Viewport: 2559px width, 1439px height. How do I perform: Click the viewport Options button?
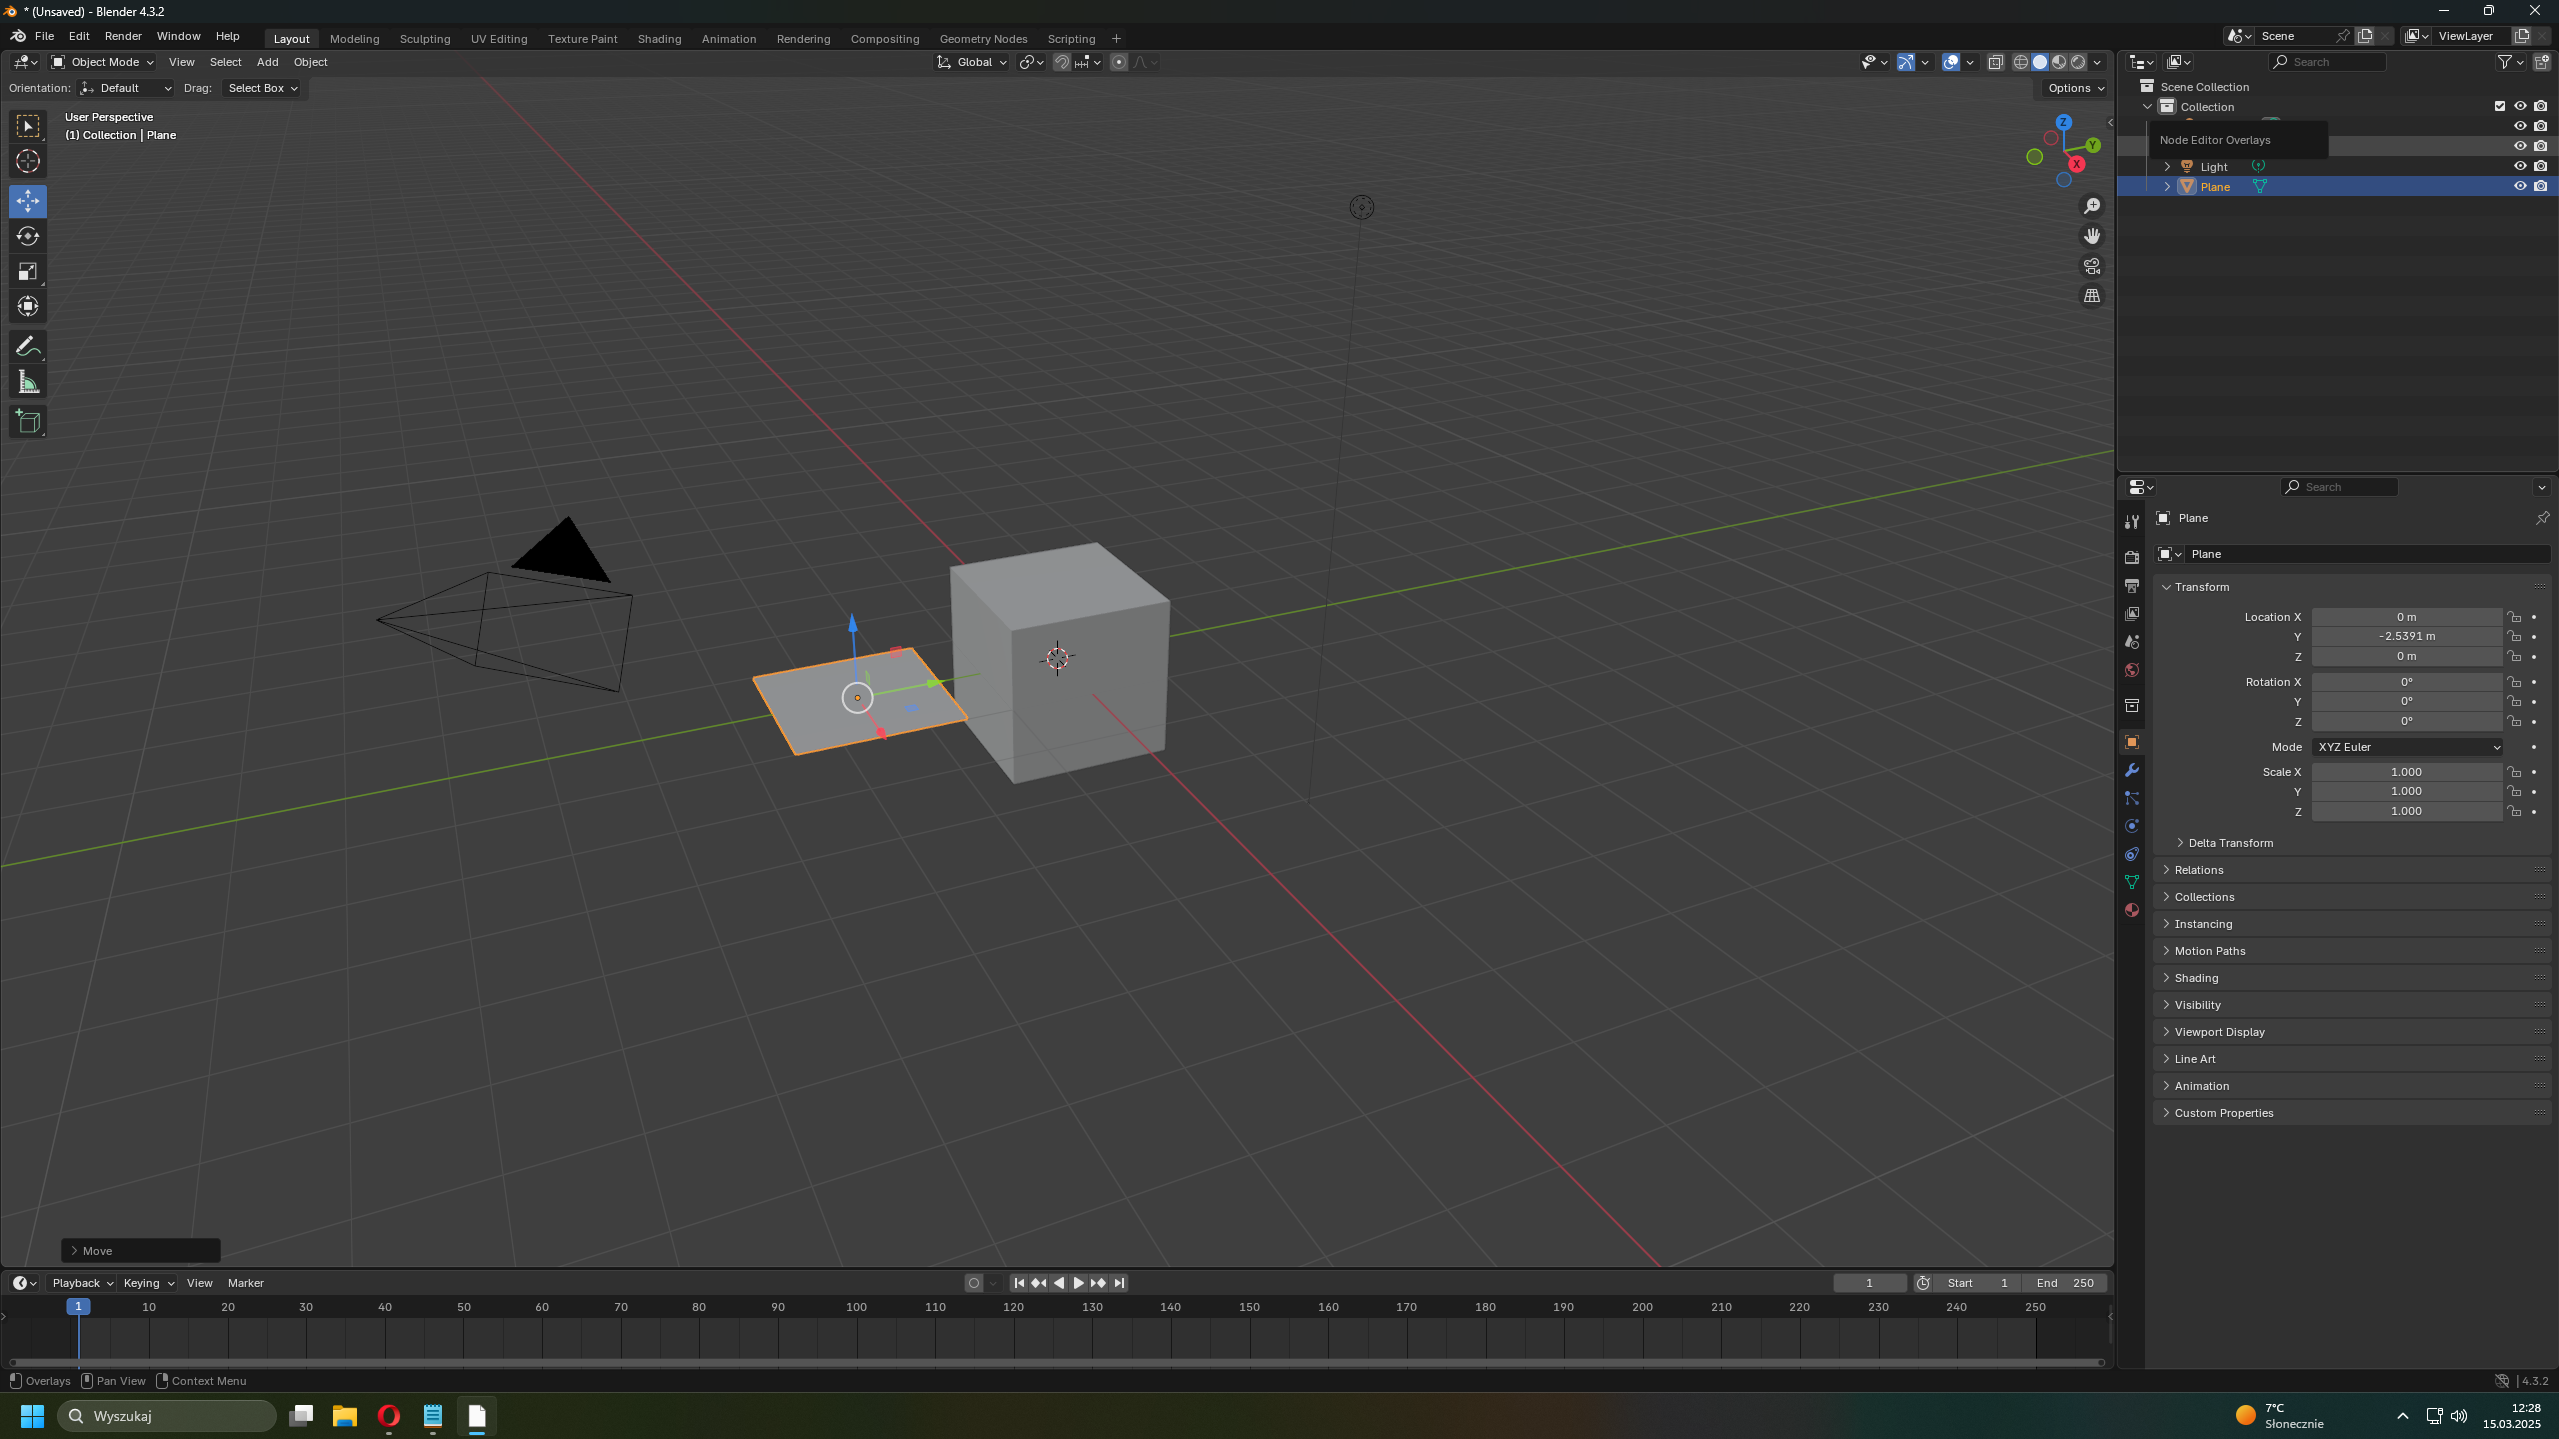click(x=2075, y=88)
